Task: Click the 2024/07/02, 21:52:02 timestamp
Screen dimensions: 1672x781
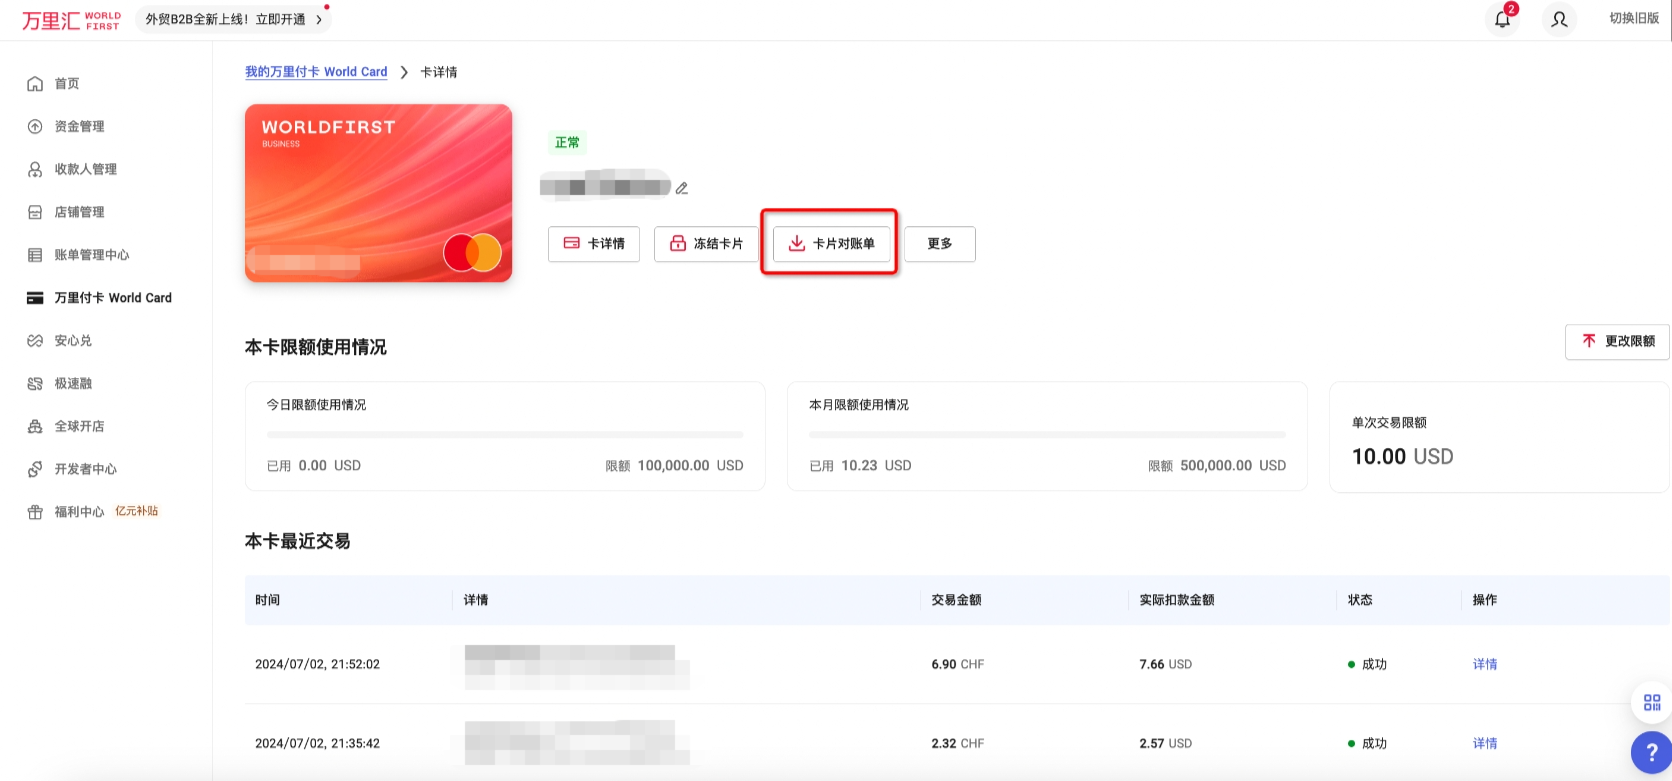Action: [317, 664]
